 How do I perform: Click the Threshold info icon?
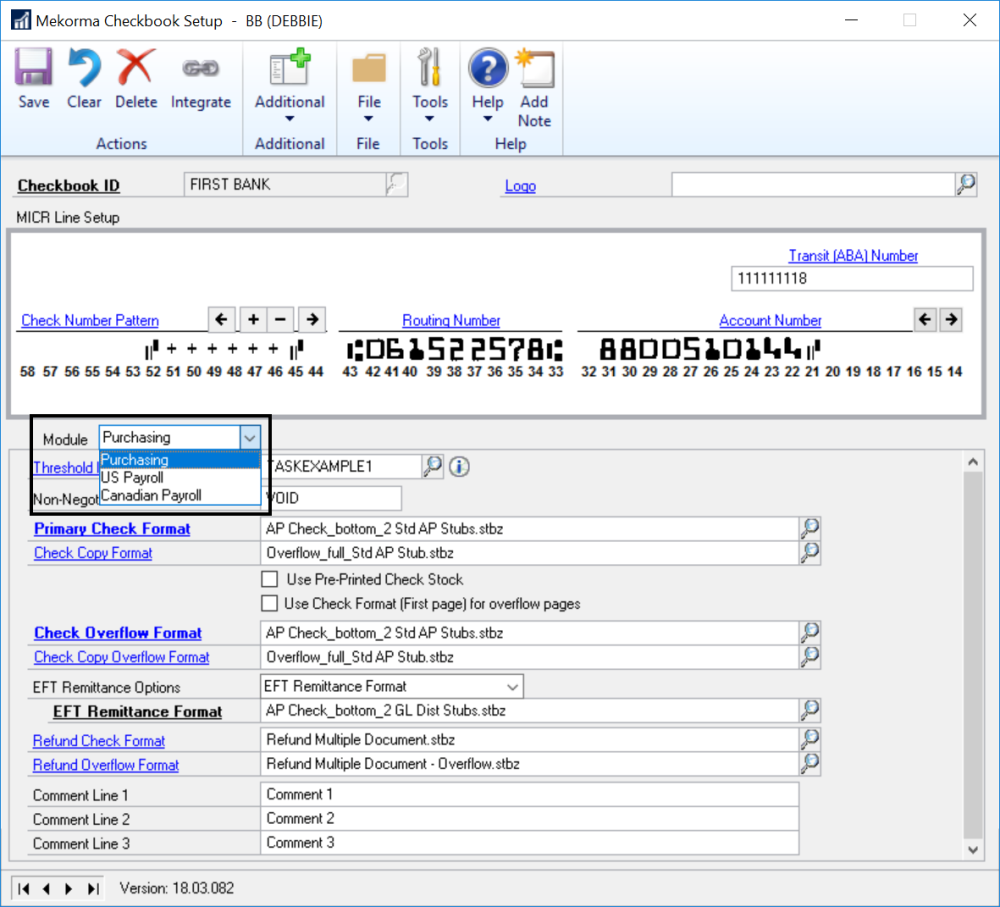tap(459, 467)
